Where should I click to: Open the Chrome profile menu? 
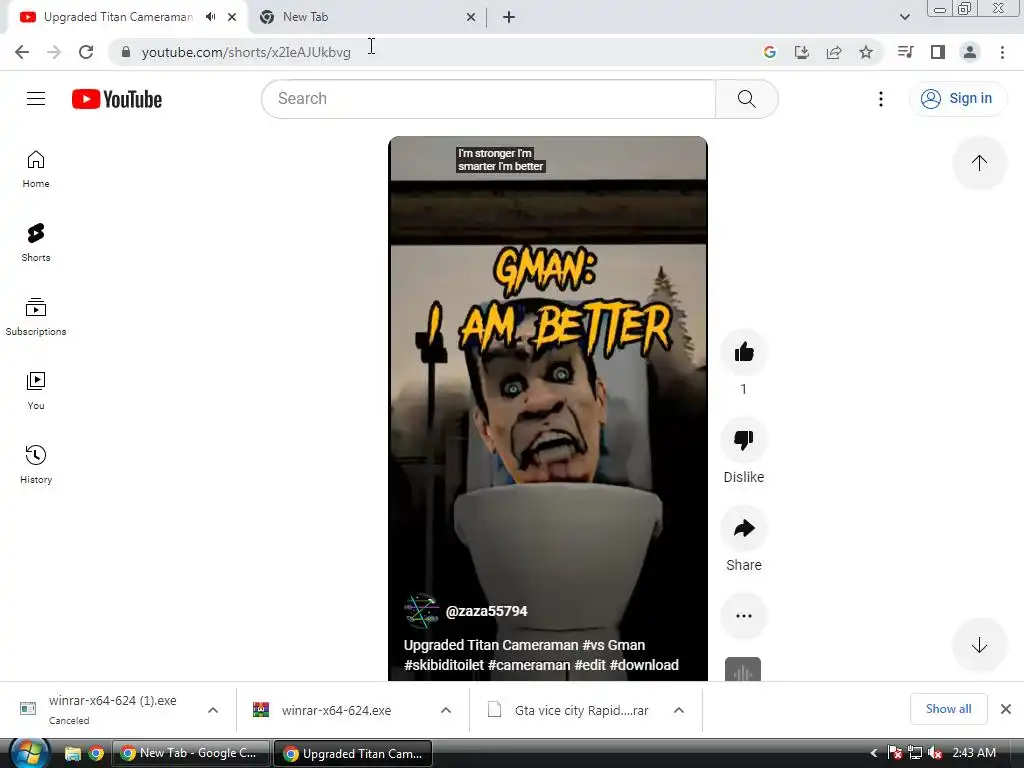coord(970,52)
